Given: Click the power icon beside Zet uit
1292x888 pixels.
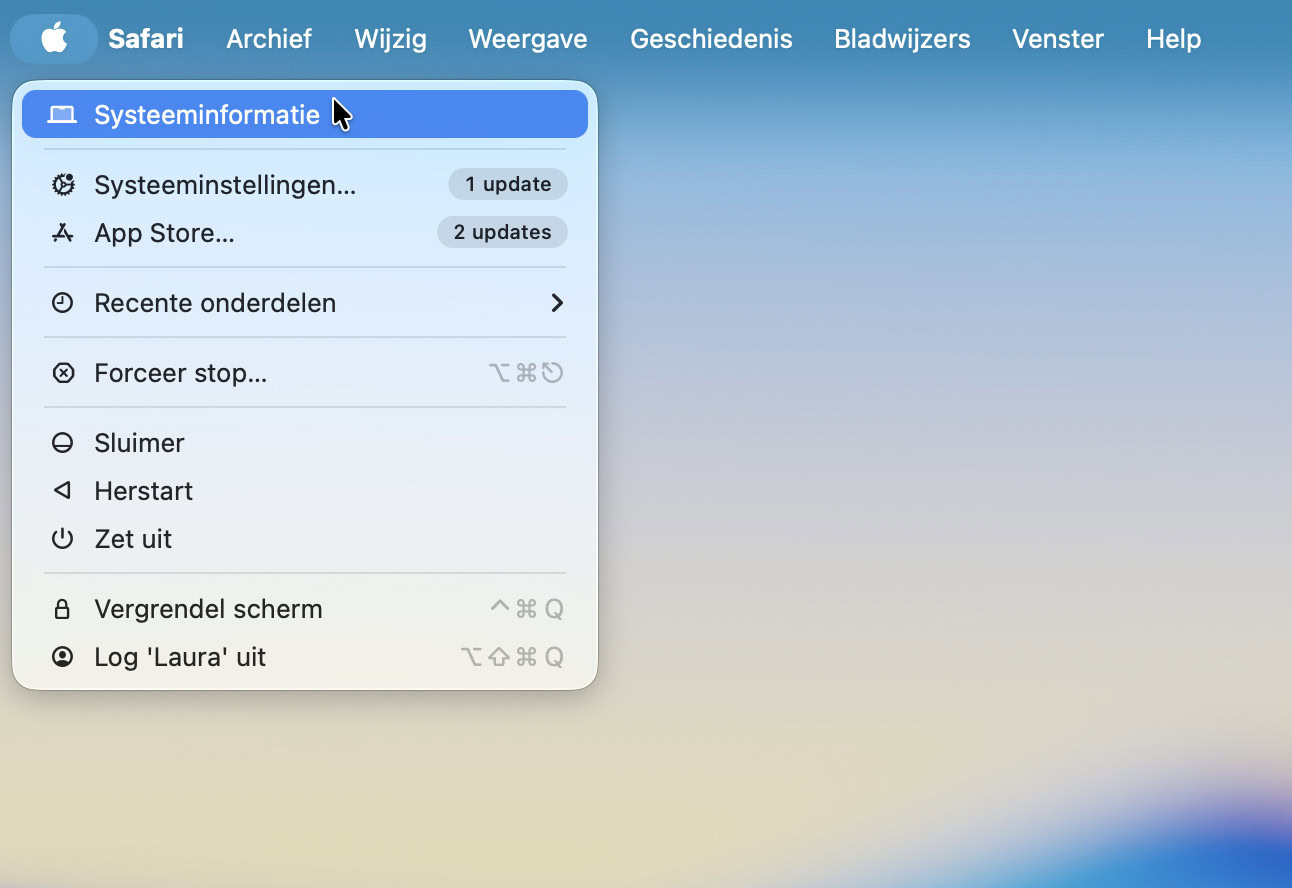Looking at the screenshot, I should (x=63, y=539).
